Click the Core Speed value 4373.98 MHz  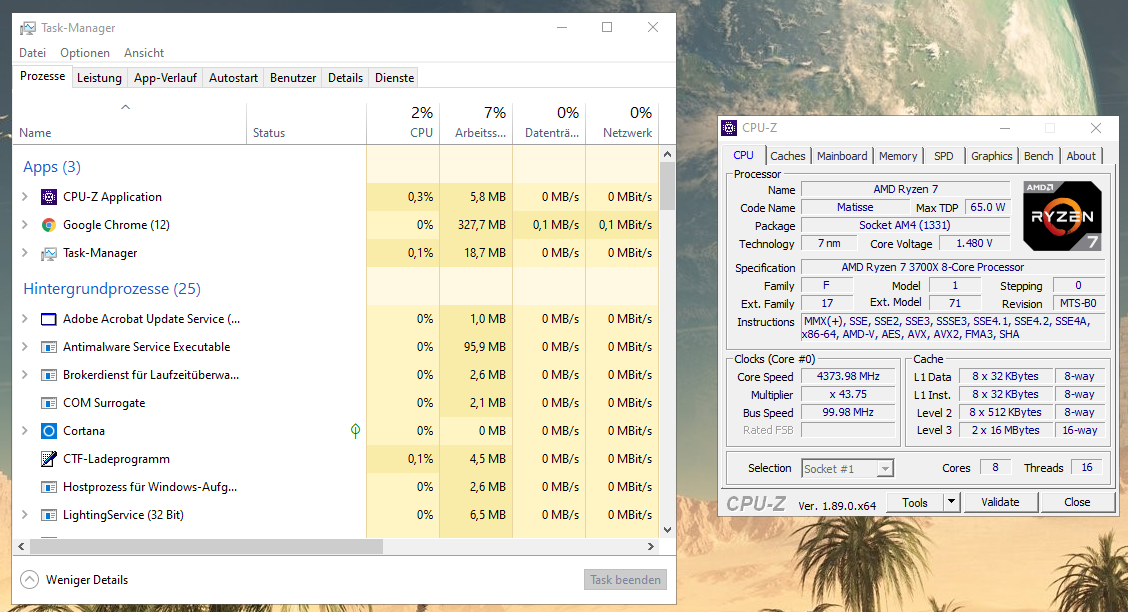click(x=848, y=376)
